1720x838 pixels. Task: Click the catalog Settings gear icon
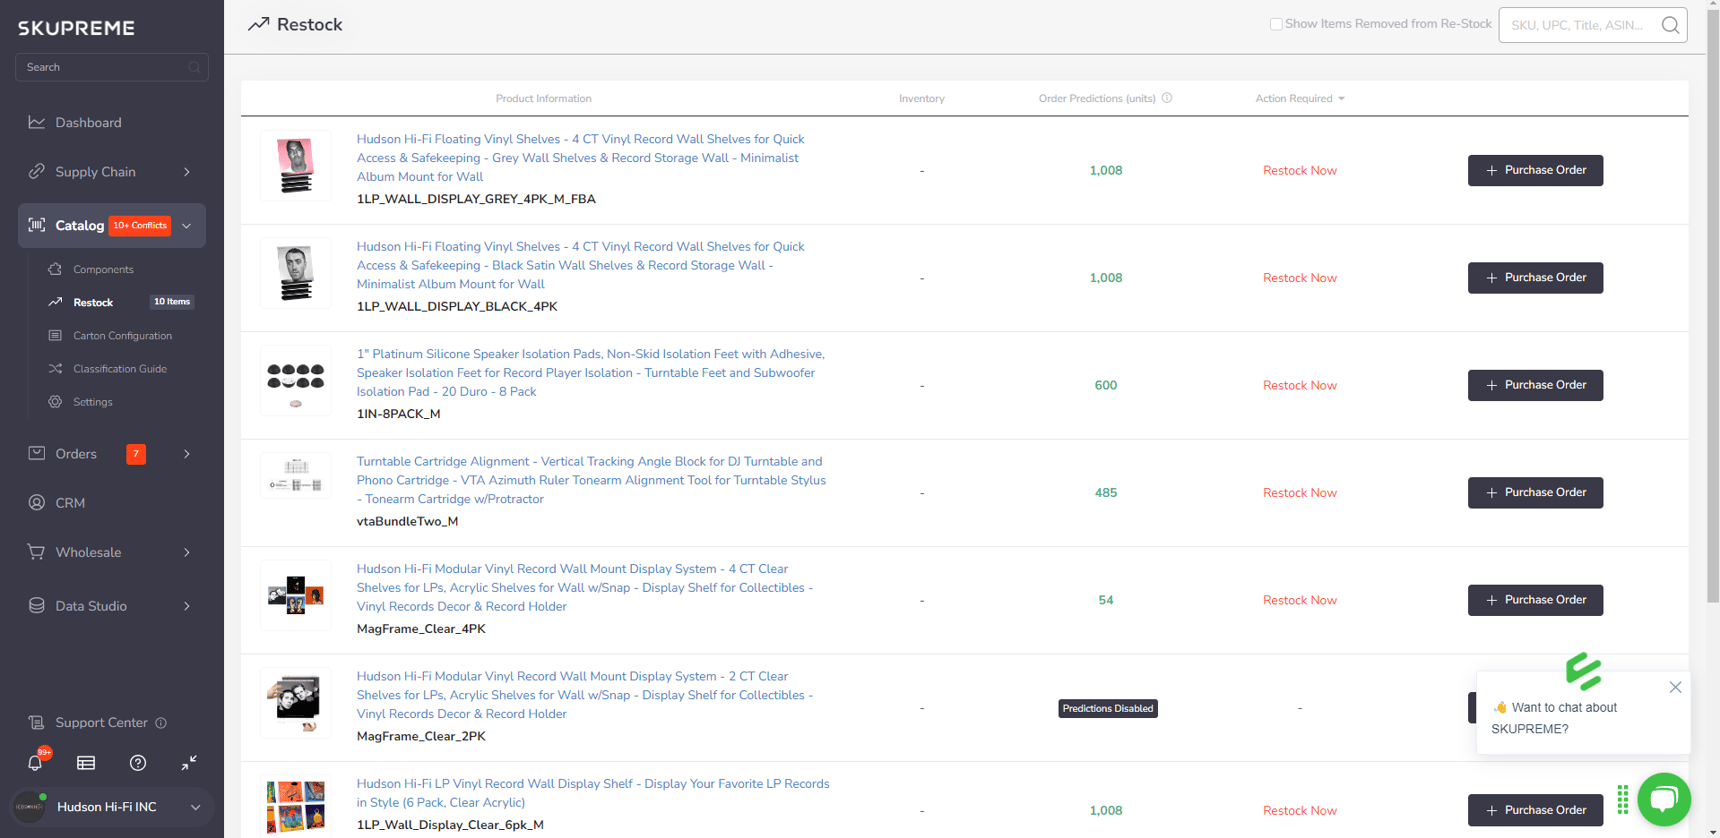(55, 401)
